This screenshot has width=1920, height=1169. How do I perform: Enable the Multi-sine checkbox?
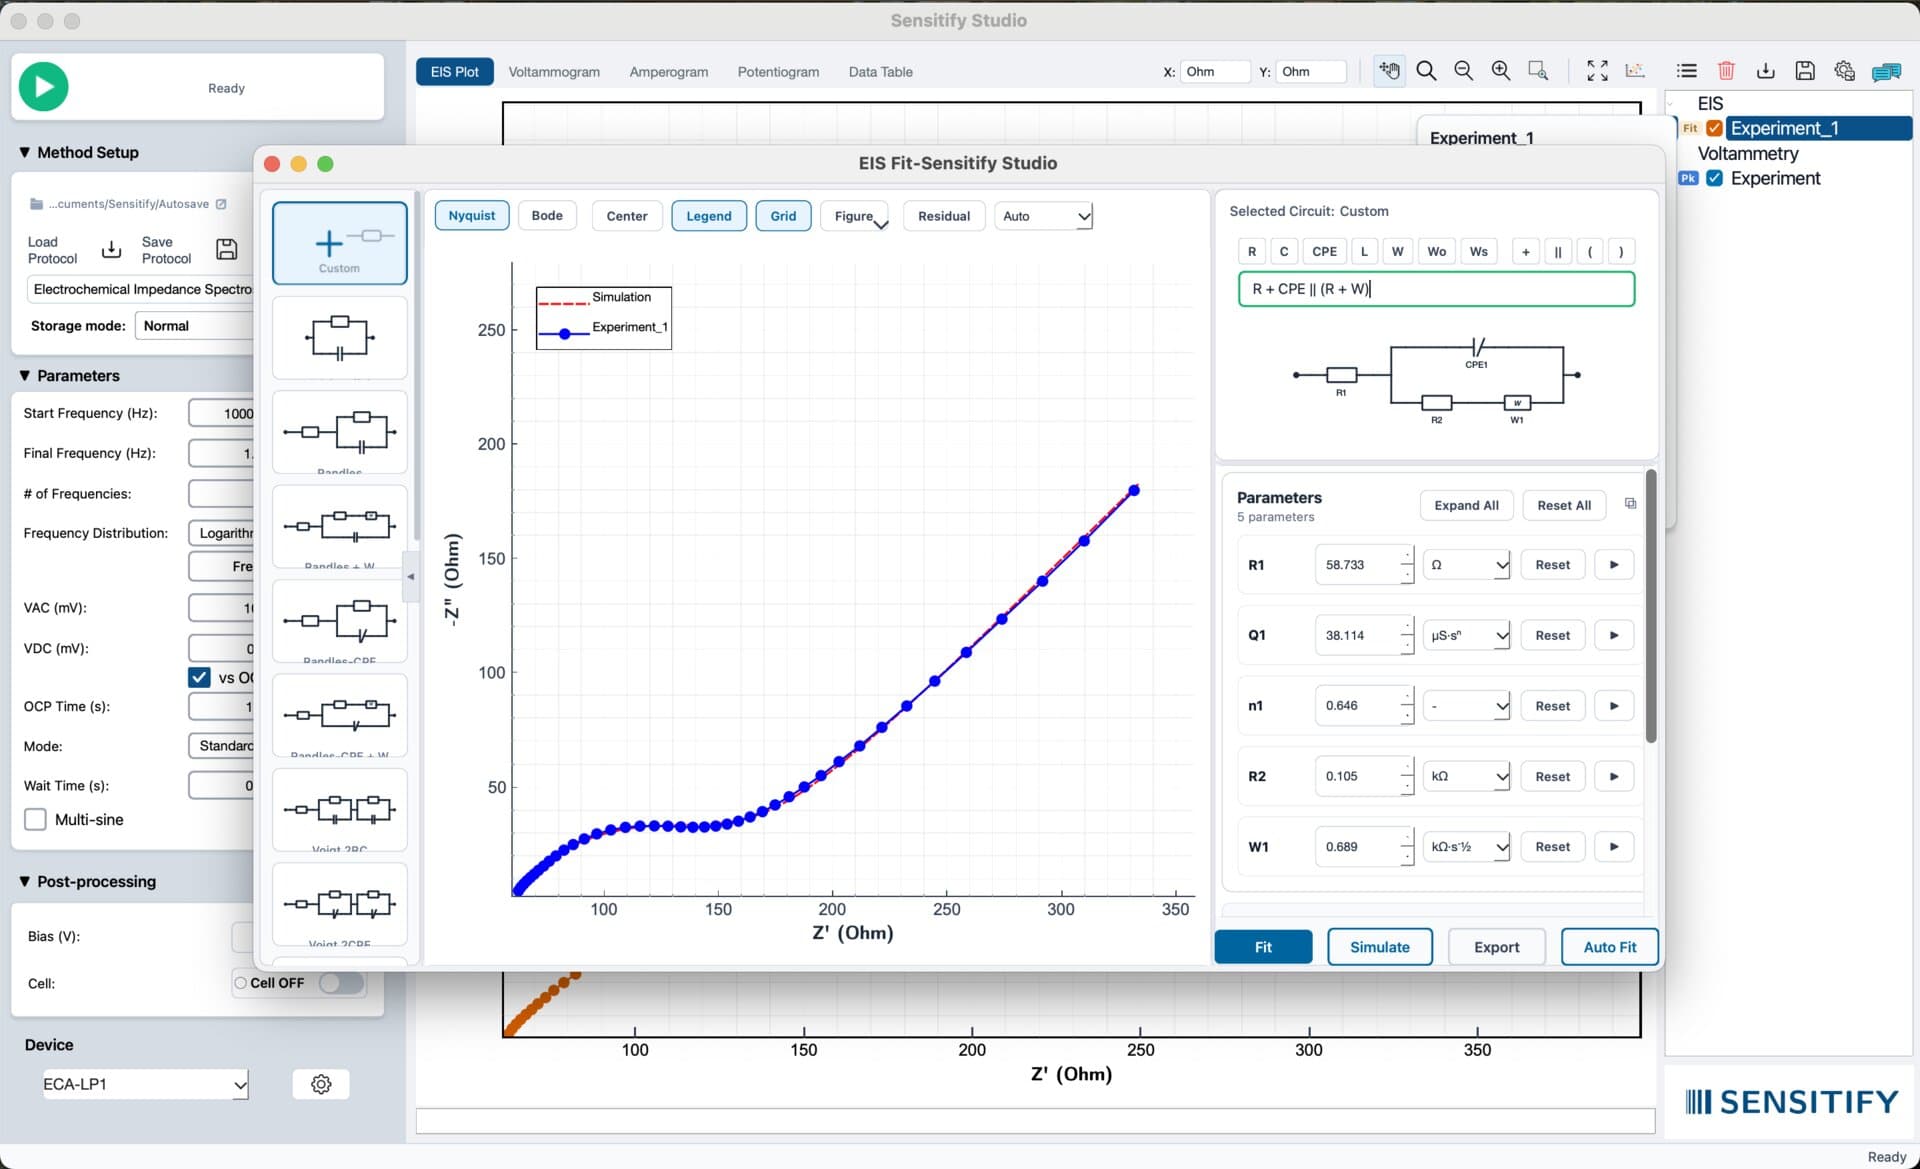tap(35, 819)
